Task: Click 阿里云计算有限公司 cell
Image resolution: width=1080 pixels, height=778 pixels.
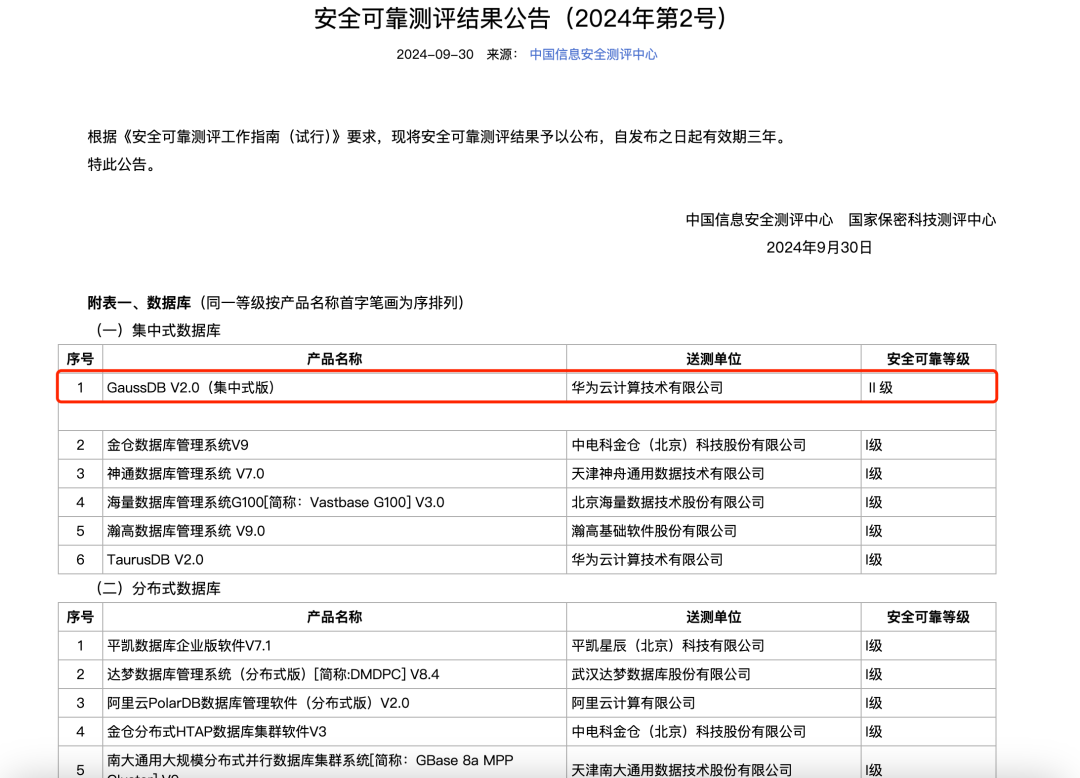Action: pyautogui.click(x=714, y=704)
